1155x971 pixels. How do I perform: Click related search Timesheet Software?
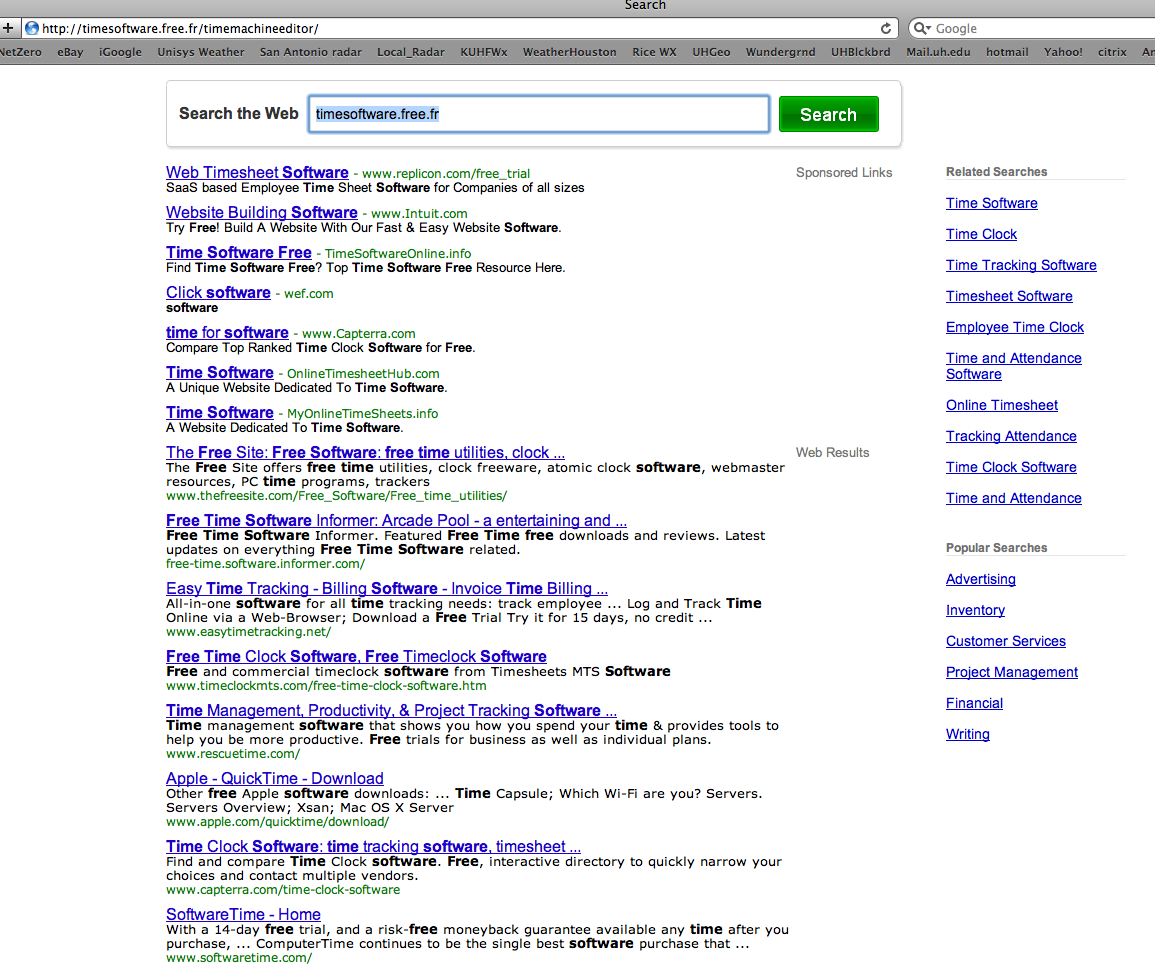tap(1009, 296)
